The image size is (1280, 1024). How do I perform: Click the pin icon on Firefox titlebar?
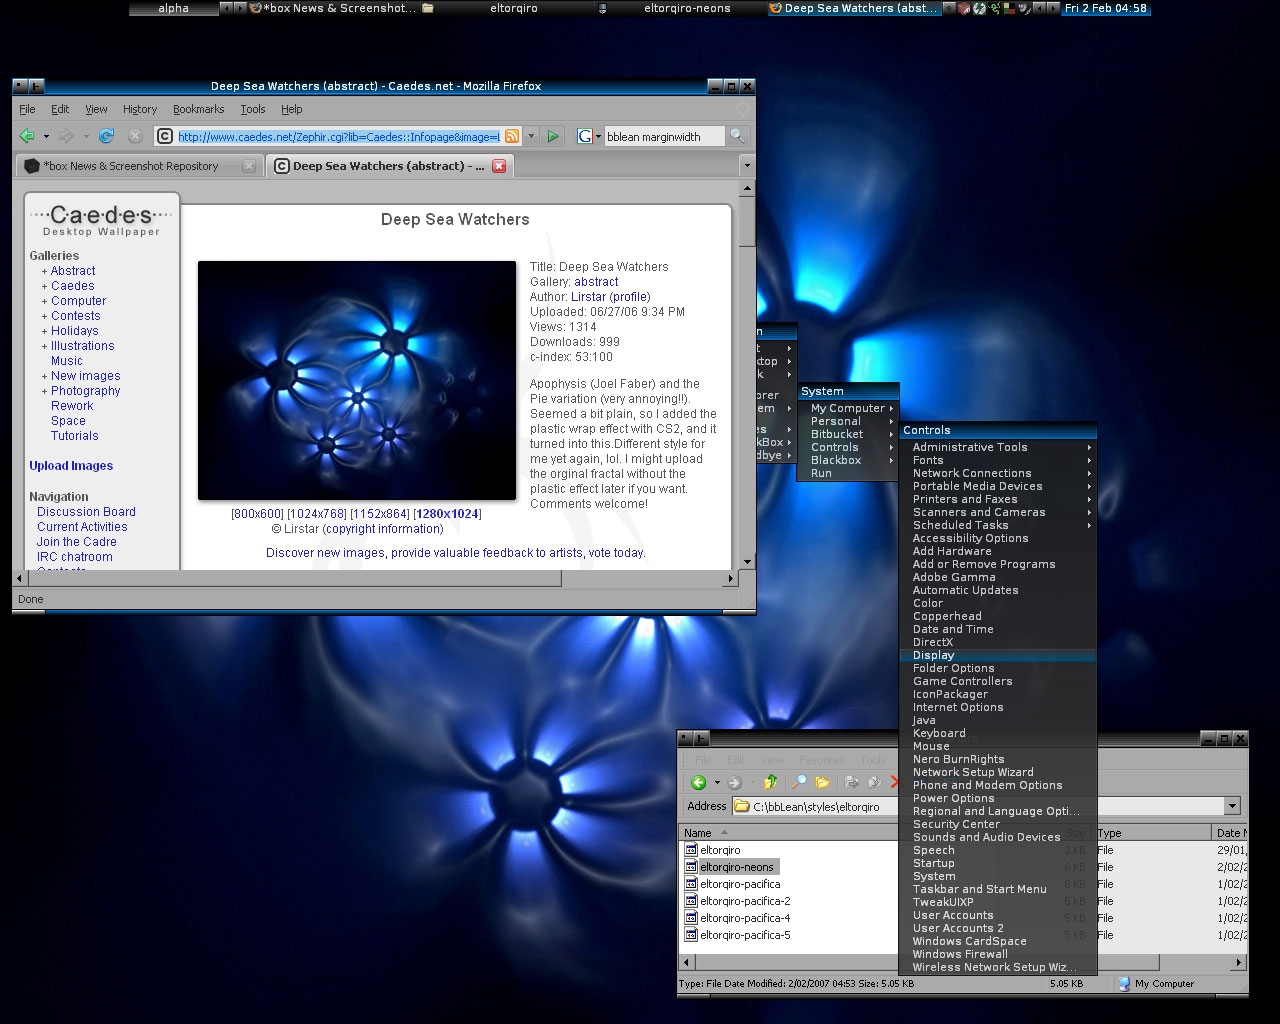tap(36, 86)
